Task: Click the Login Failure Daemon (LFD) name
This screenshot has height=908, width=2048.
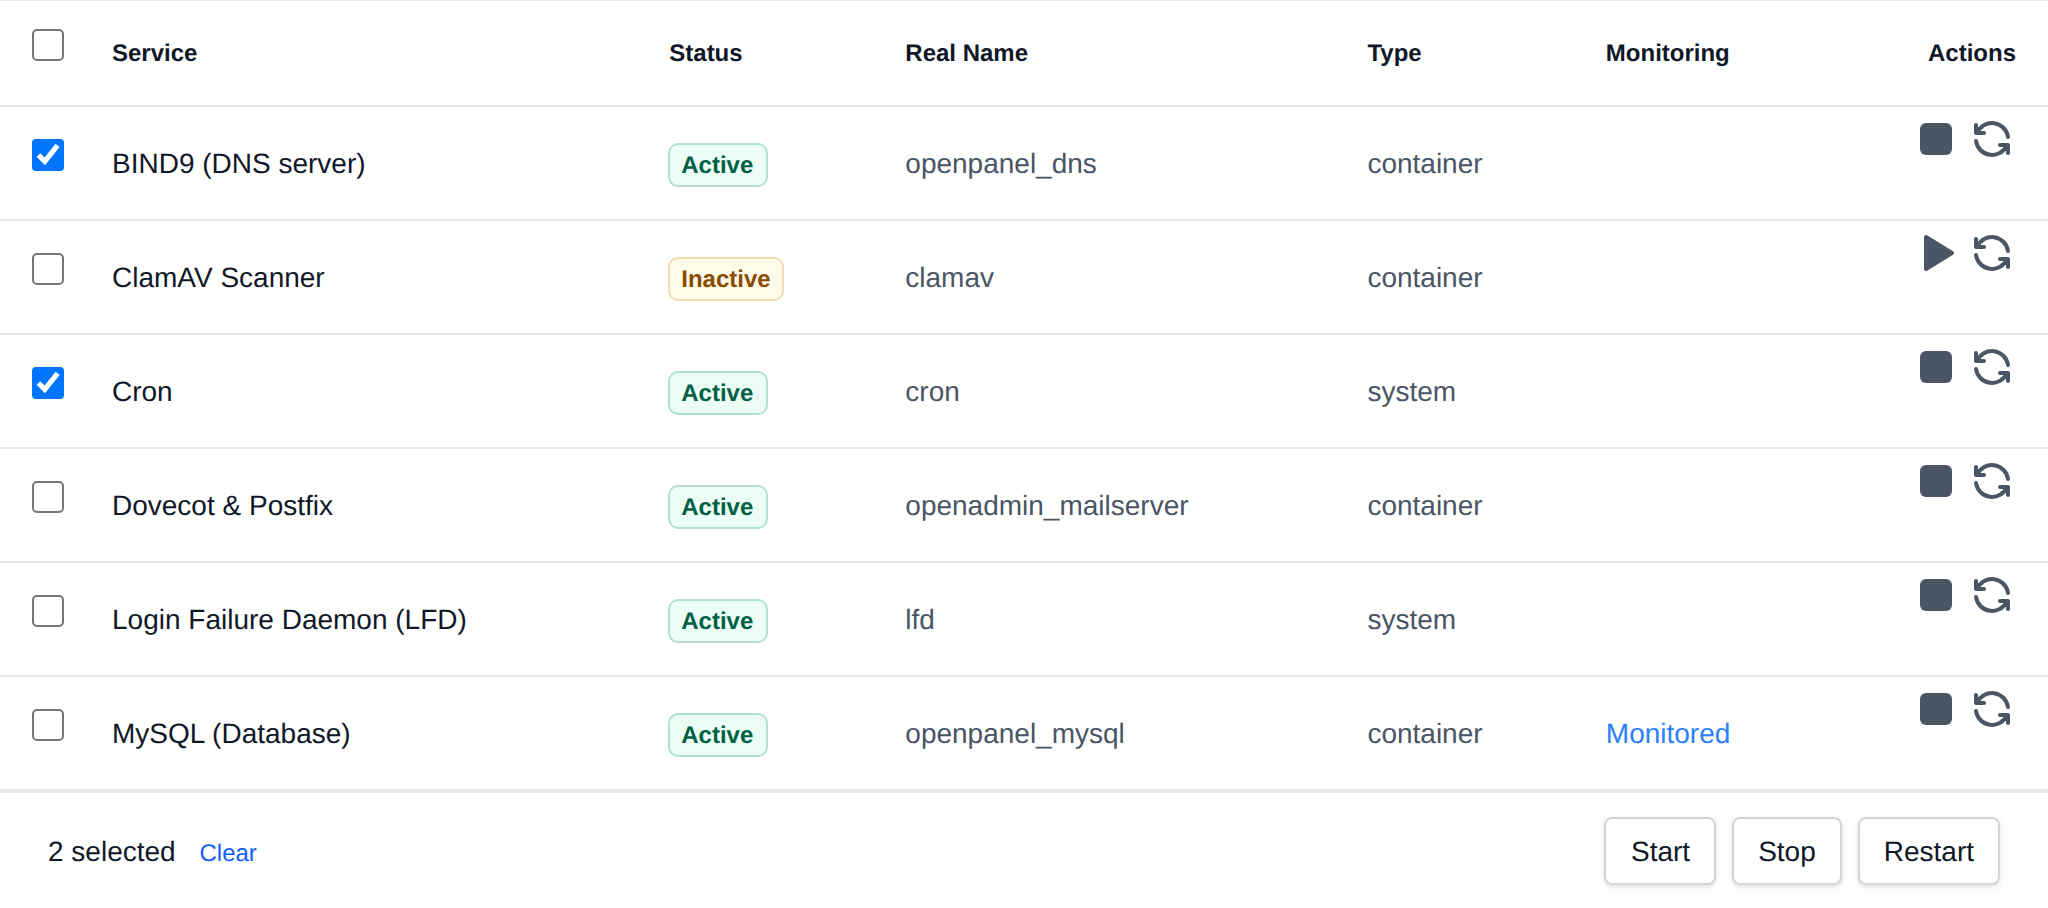Action: 289,620
